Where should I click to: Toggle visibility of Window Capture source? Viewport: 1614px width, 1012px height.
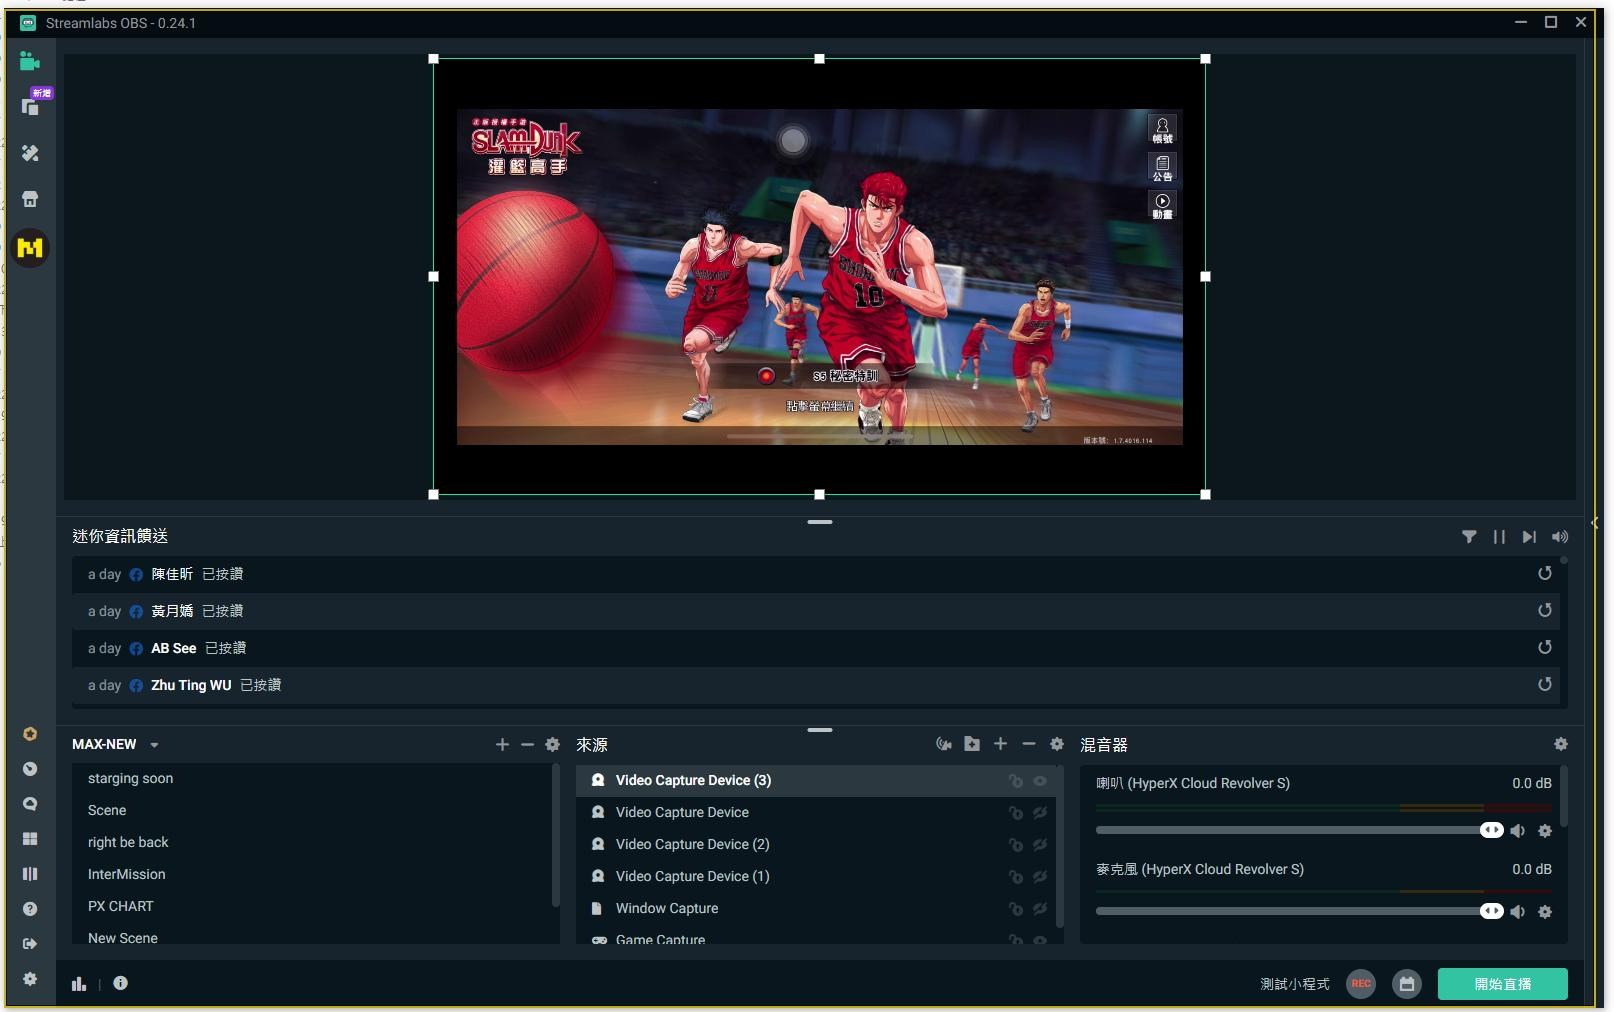coord(1040,909)
